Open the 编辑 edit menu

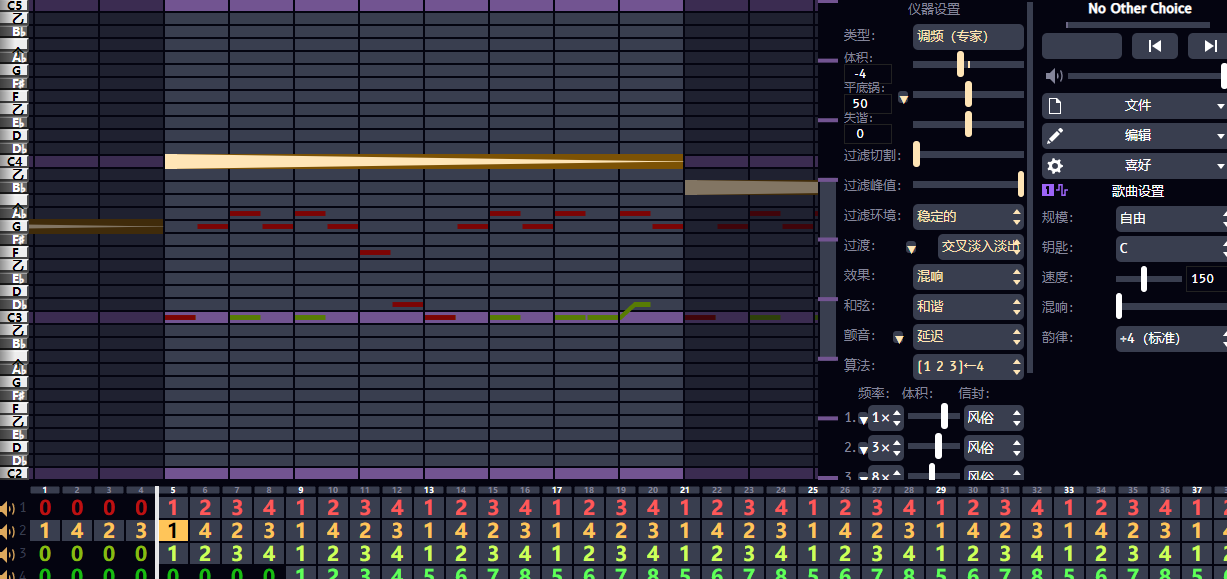pyautogui.click(x=1134, y=136)
